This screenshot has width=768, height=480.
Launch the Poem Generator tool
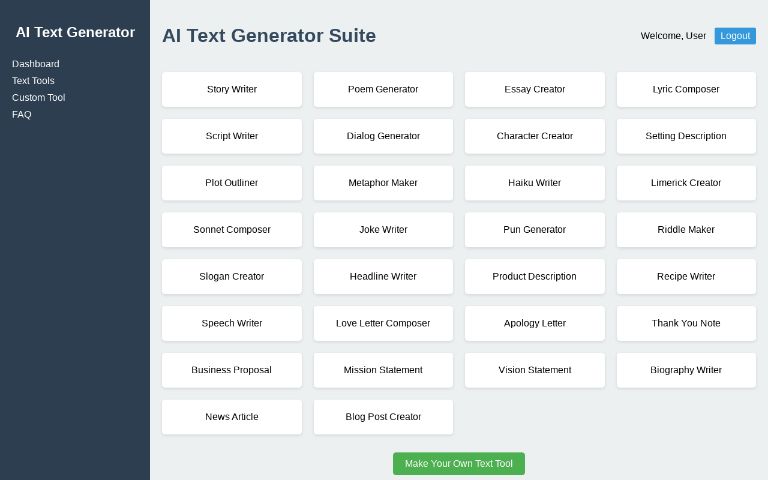coord(383,89)
